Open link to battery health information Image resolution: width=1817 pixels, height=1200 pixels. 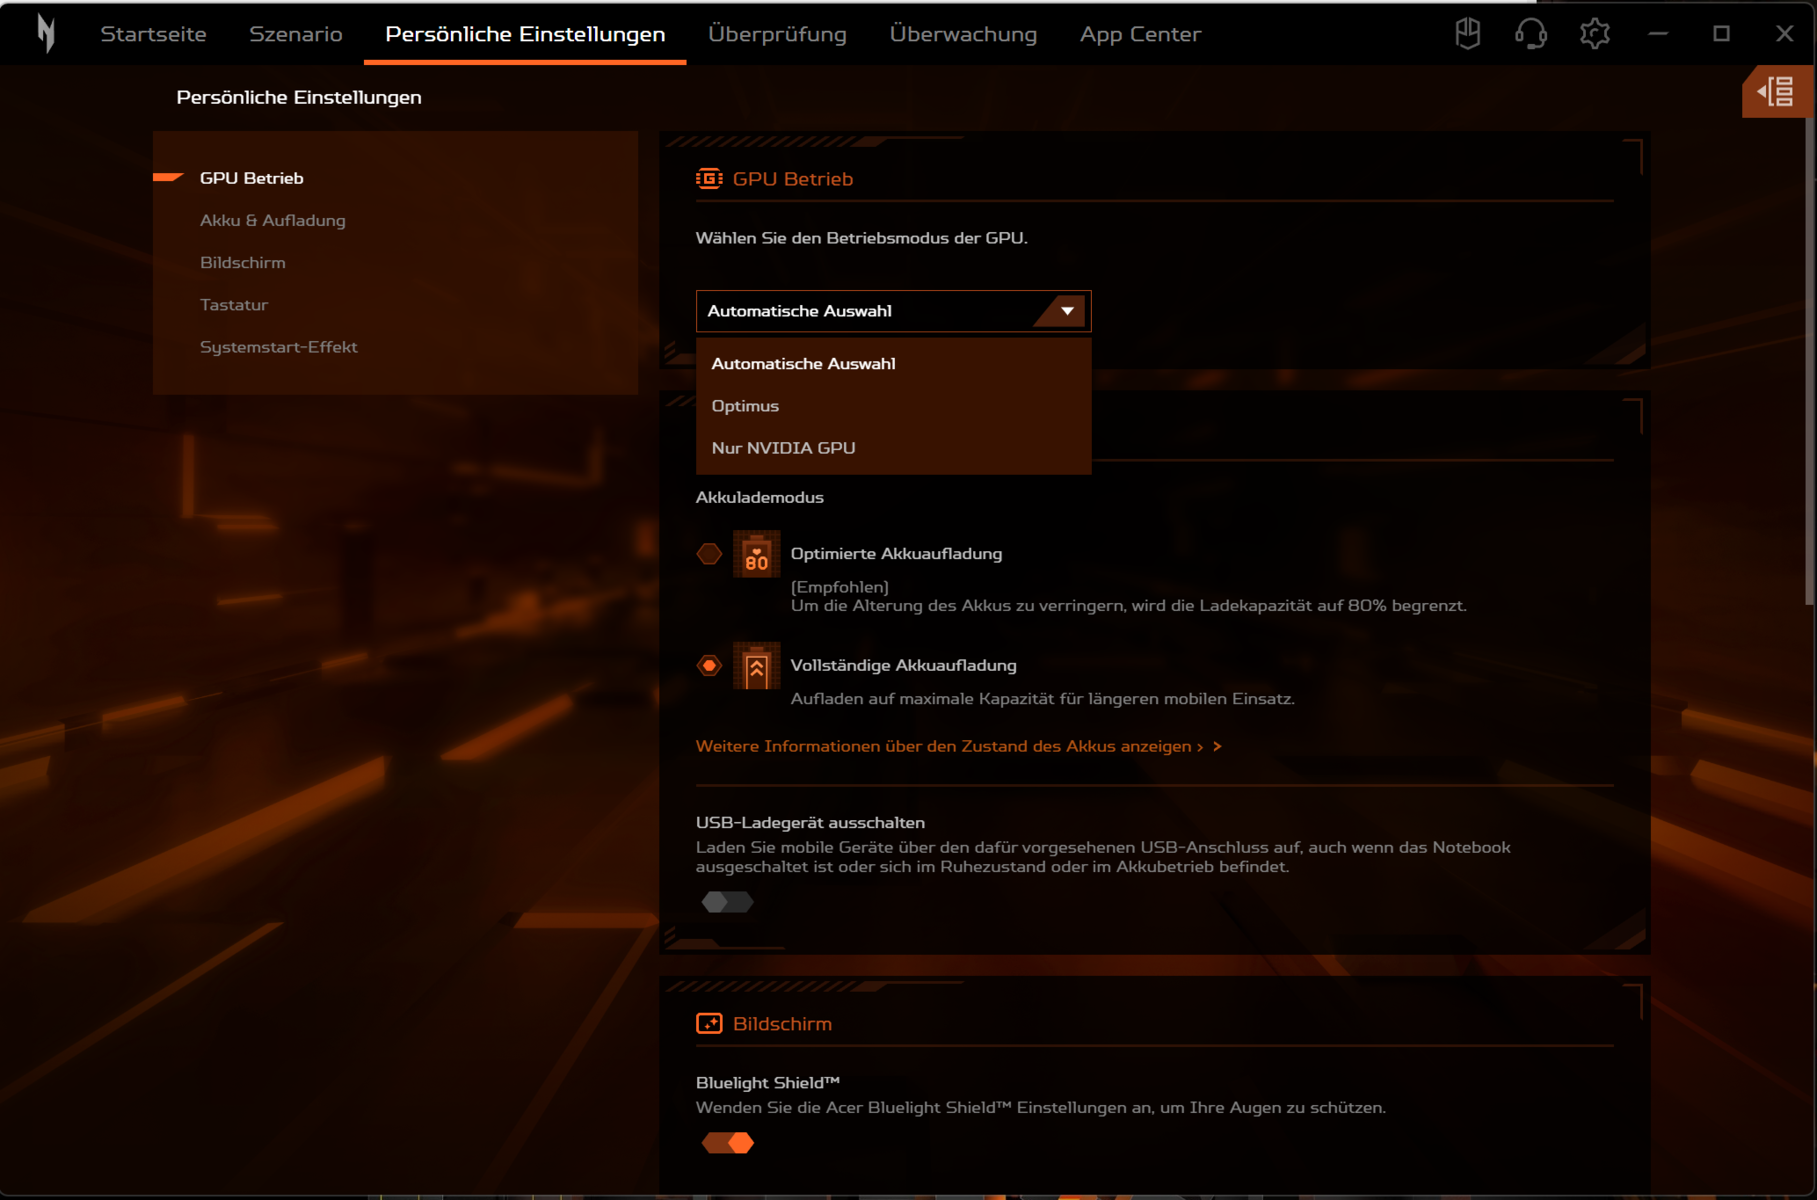[x=957, y=746]
